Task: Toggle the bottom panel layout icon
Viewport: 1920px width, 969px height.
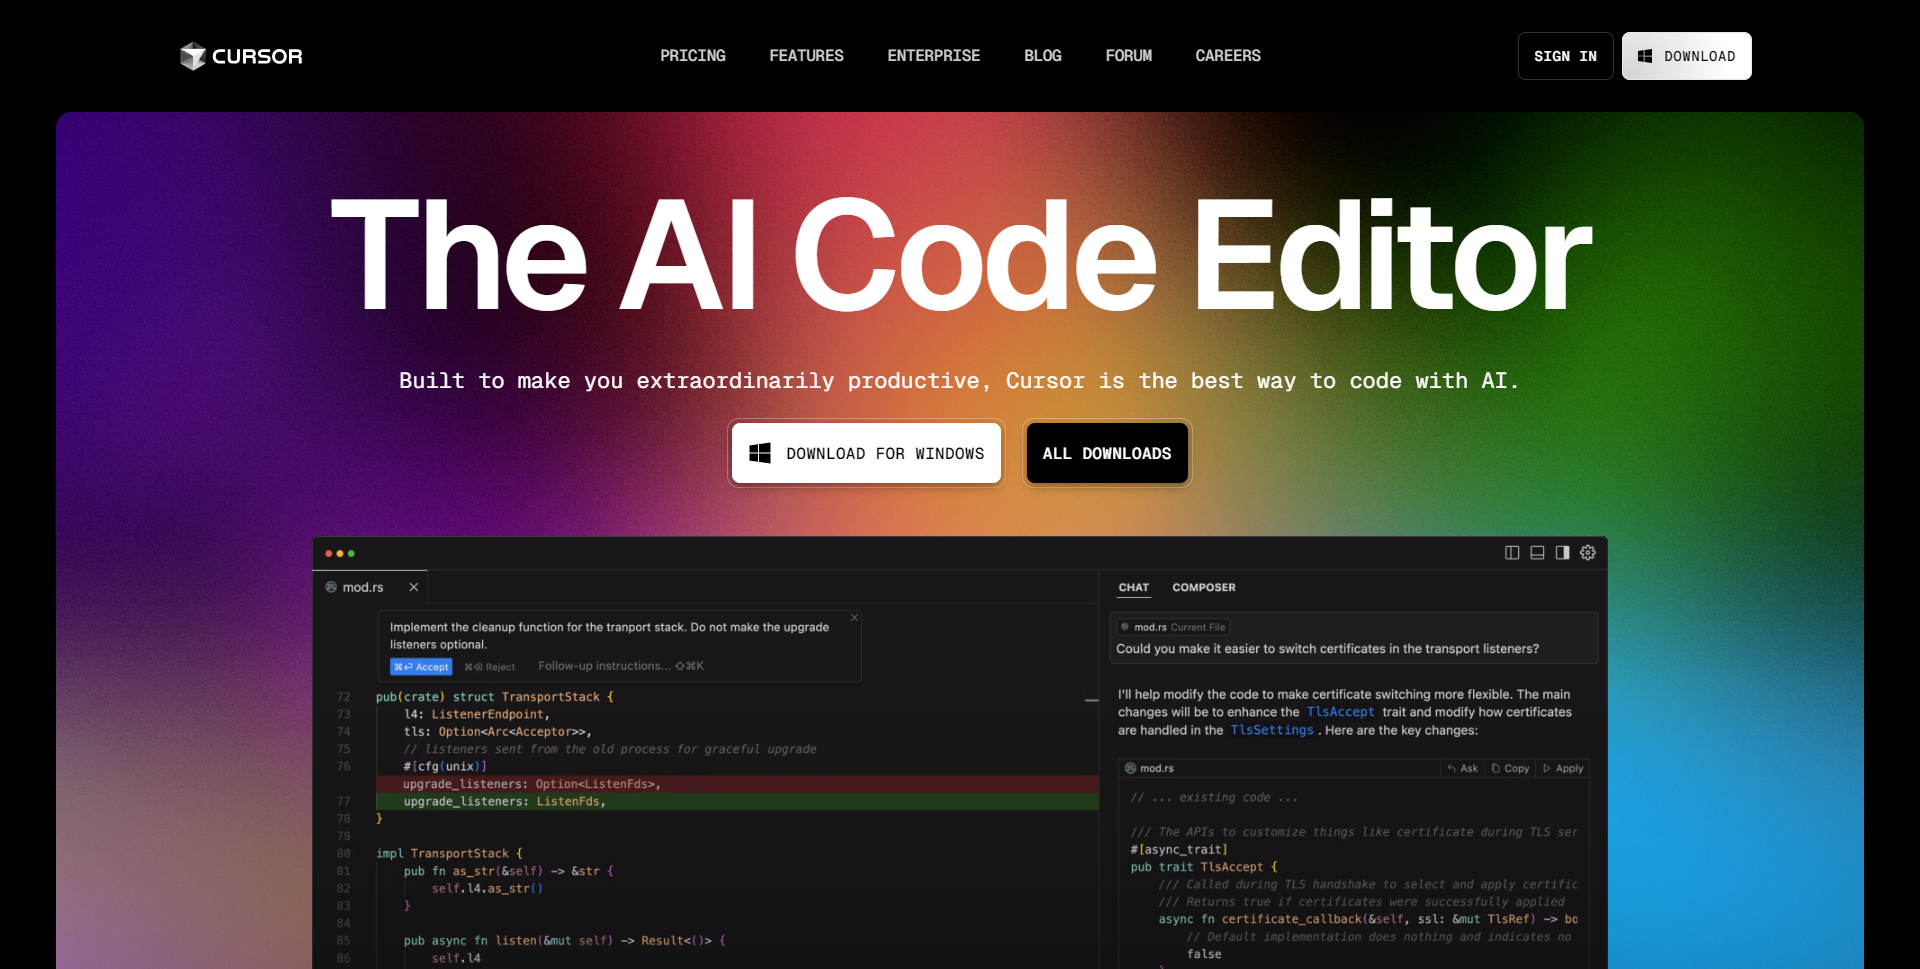Action: click(1537, 553)
